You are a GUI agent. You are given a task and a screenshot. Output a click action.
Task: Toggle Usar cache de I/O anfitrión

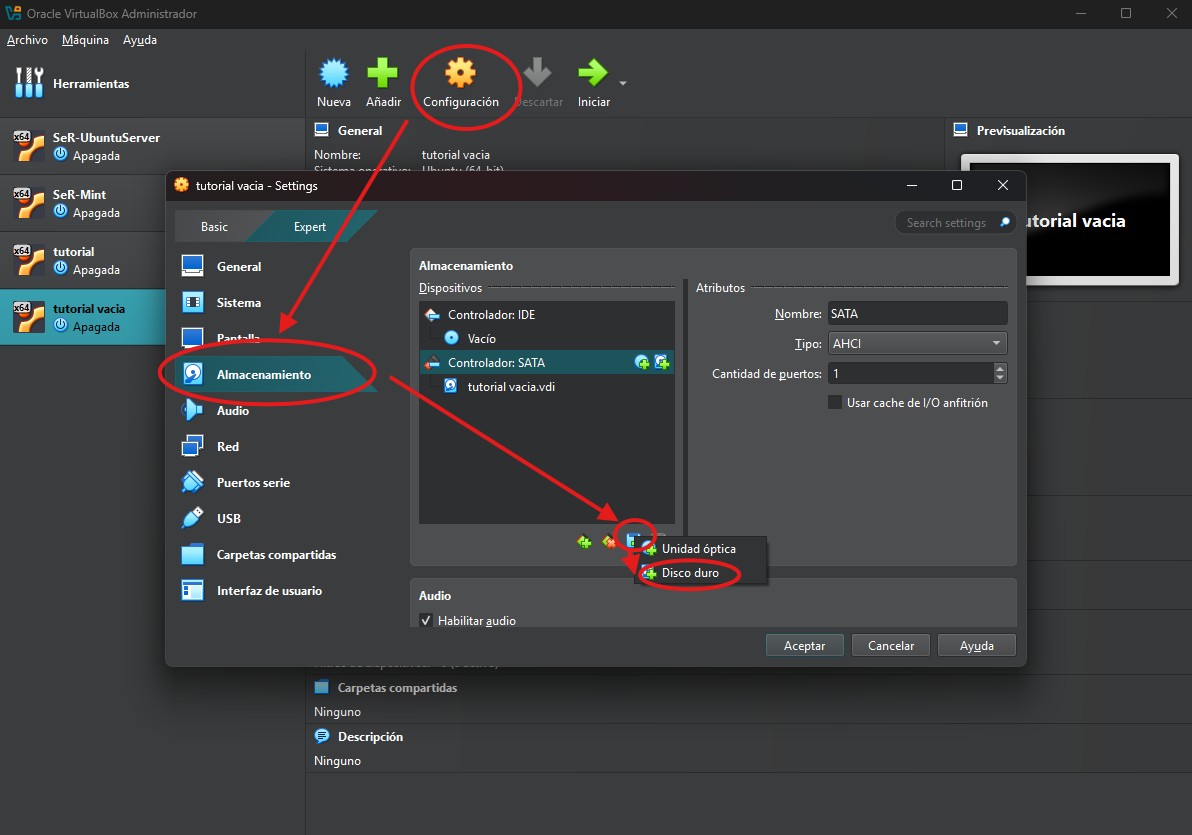835,402
